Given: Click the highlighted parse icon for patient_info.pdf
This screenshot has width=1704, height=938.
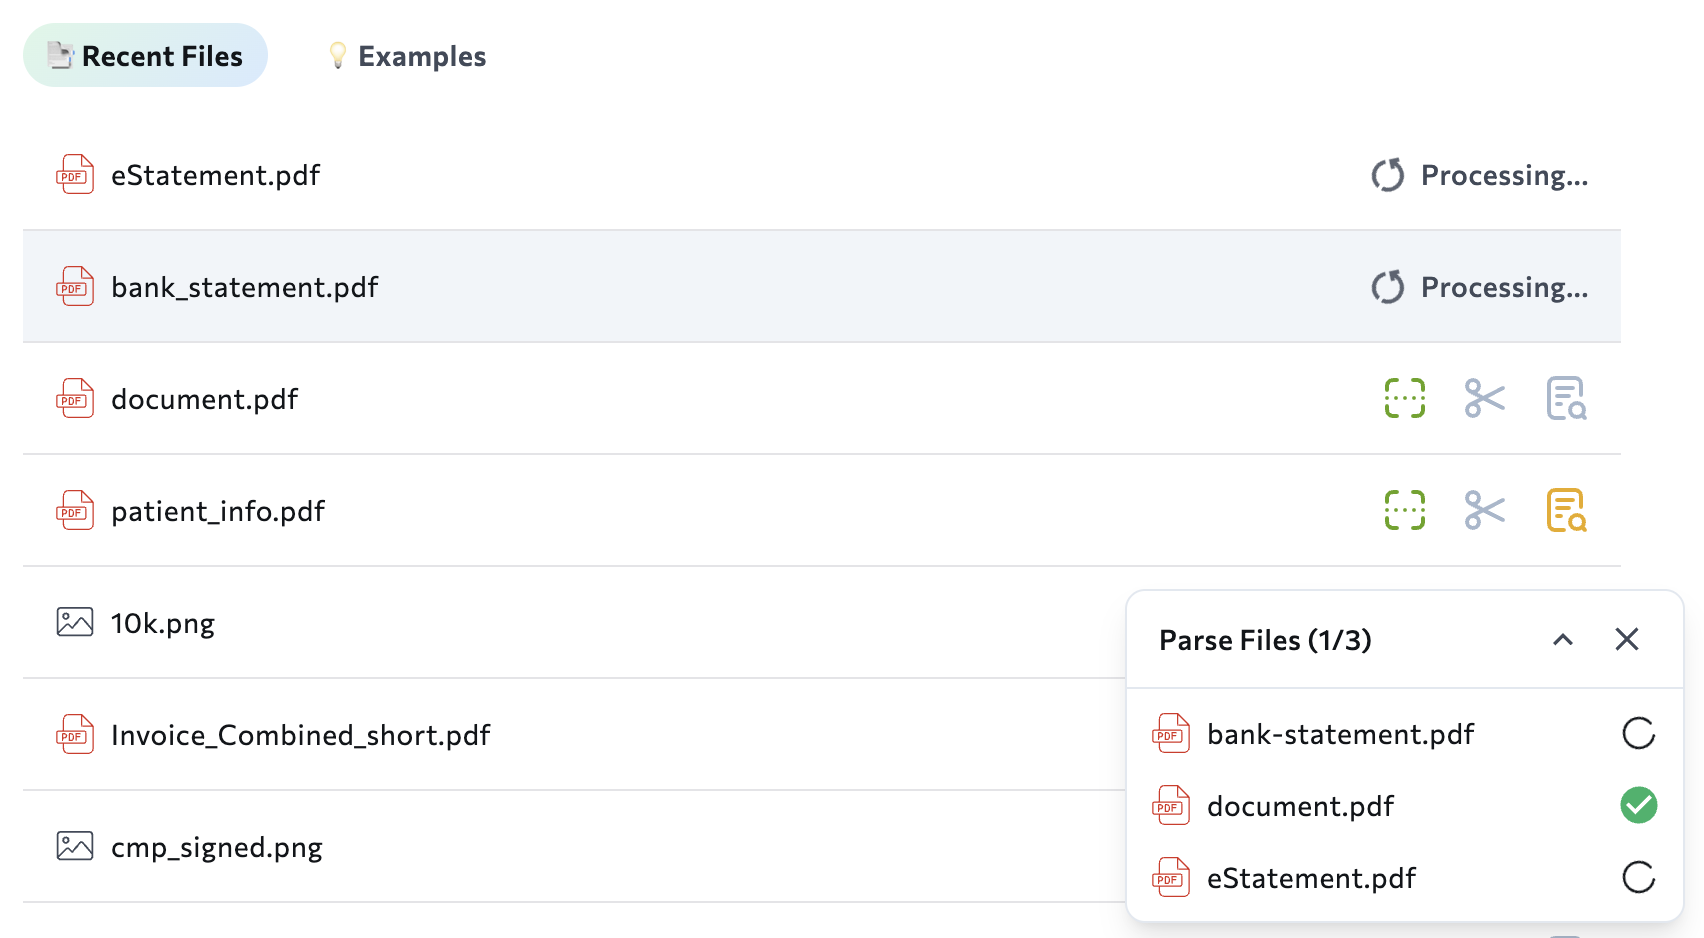Looking at the screenshot, I should (1565, 510).
